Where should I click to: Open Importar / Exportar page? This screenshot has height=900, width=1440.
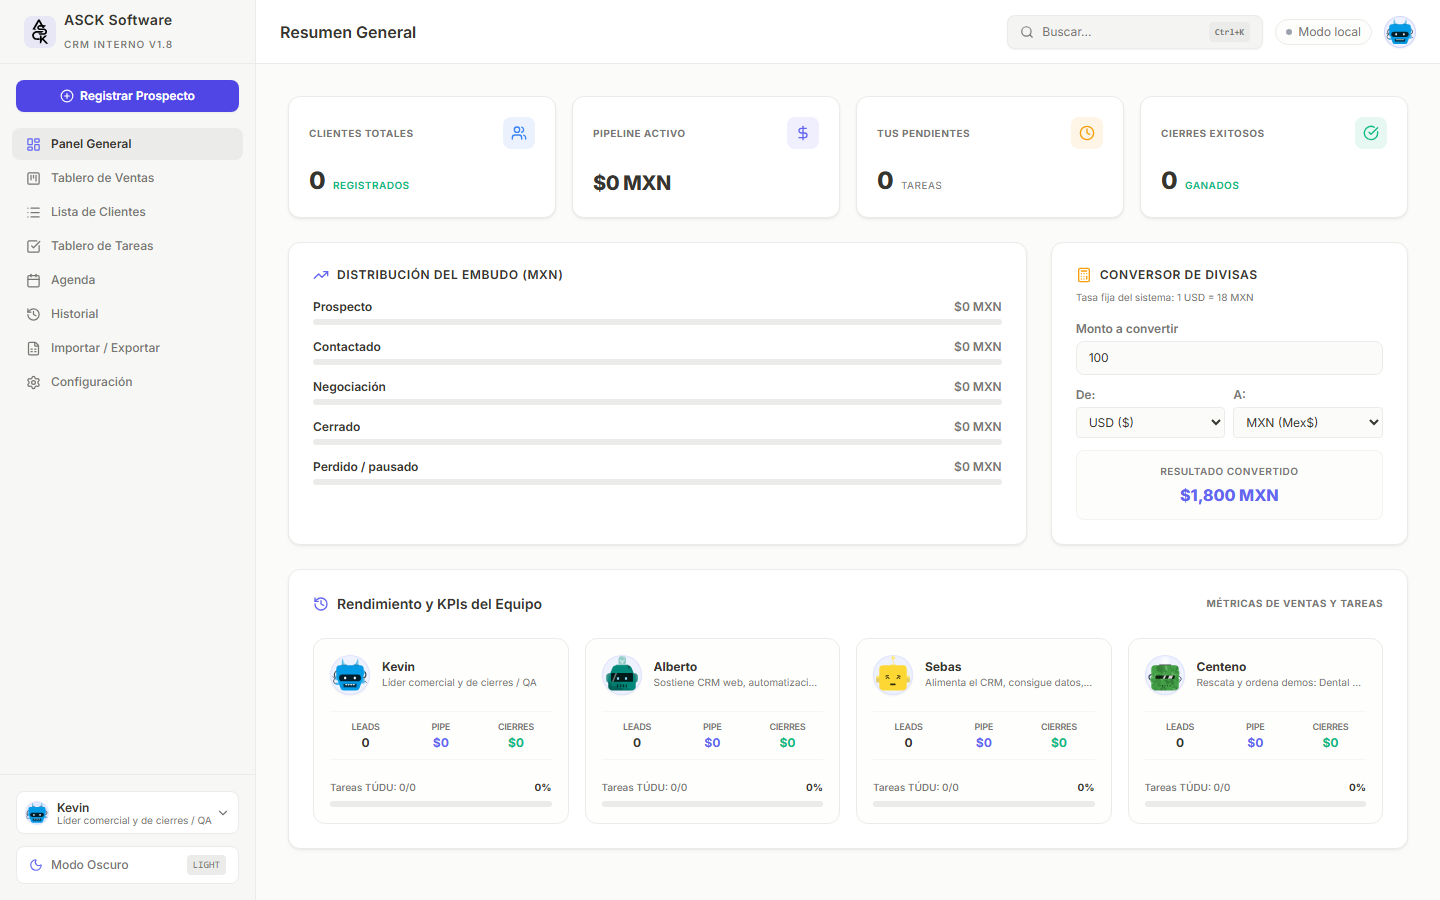pyautogui.click(x=127, y=348)
